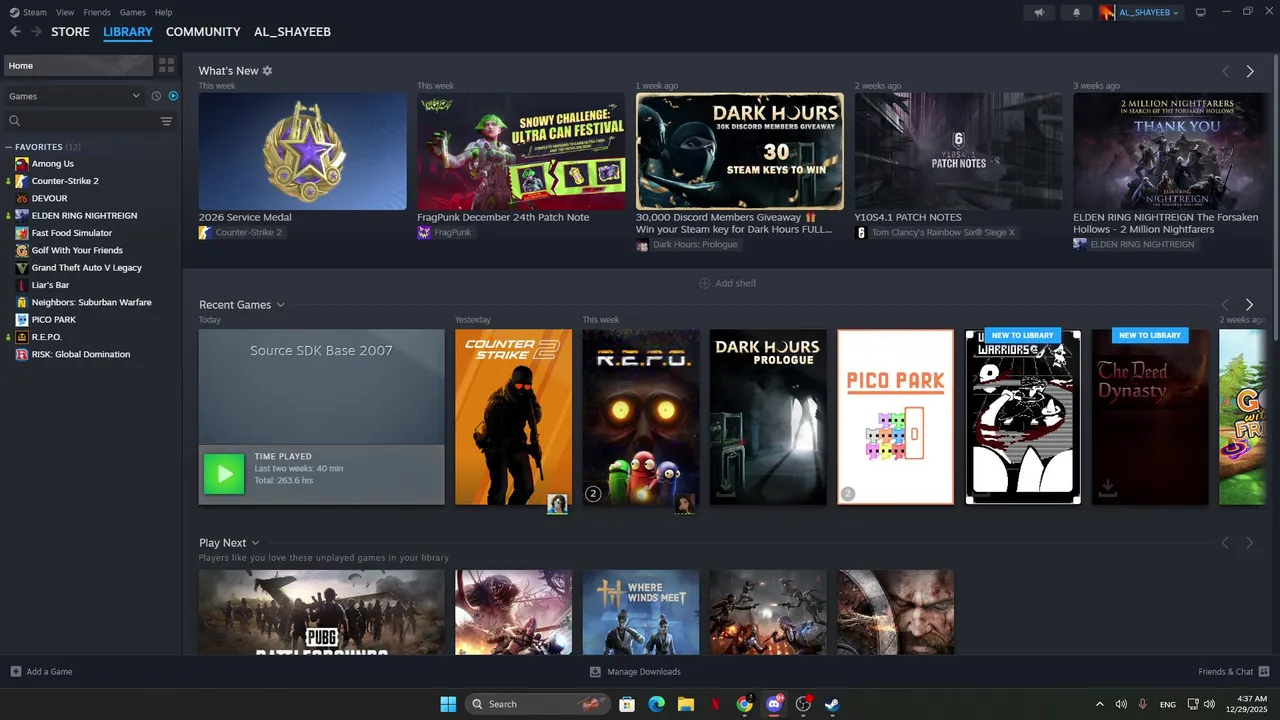This screenshot has width=1280, height=720.
Task: Click Add shelf button
Action: tap(727, 283)
